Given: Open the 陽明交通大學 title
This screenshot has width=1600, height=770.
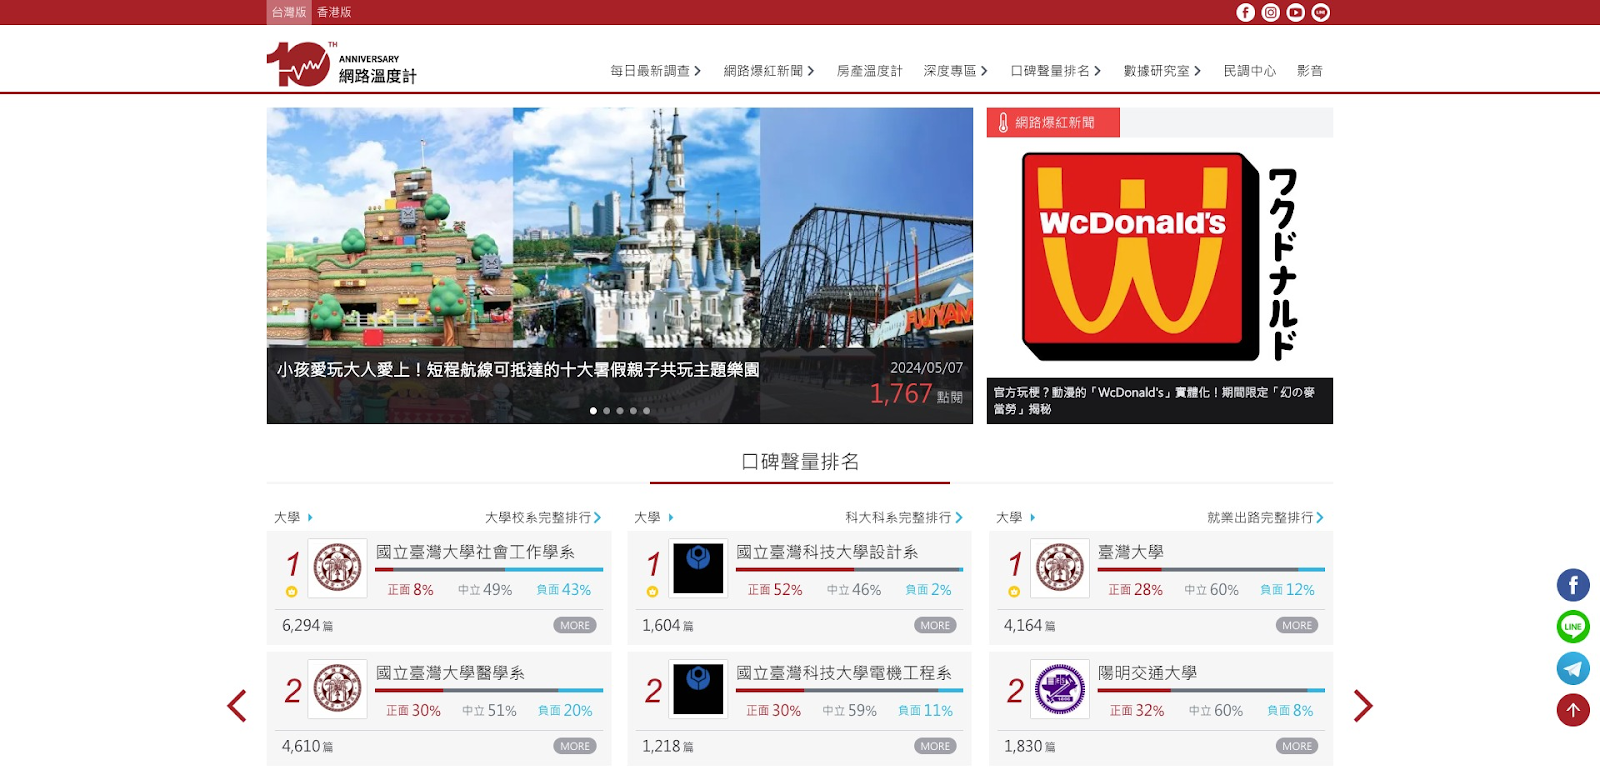Looking at the screenshot, I should tap(1147, 673).
